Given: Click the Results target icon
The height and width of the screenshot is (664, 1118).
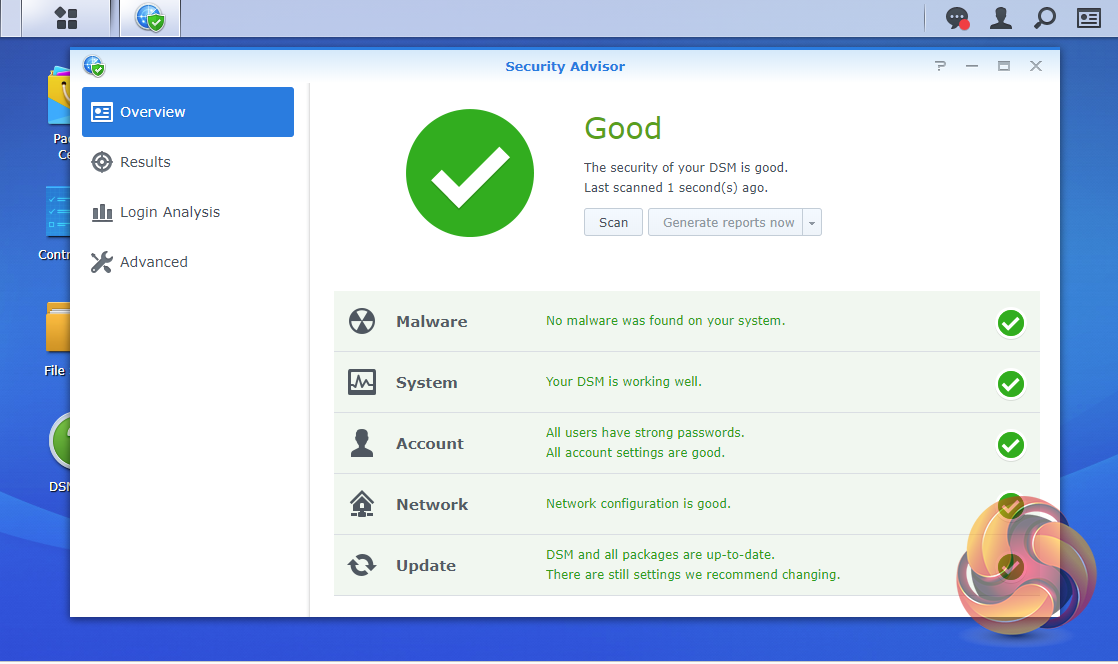Looking at the screenshot, I should point(102,162).
